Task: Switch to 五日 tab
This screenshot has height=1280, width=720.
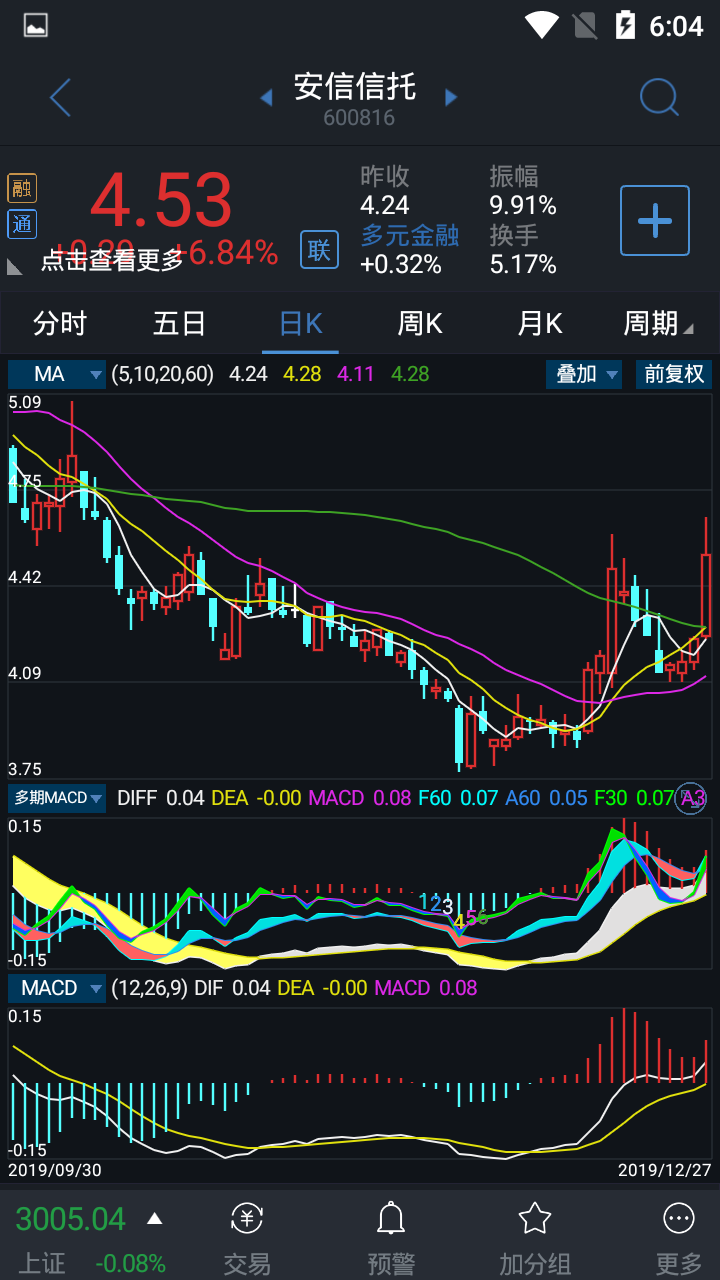Action: tap(180, 324)
